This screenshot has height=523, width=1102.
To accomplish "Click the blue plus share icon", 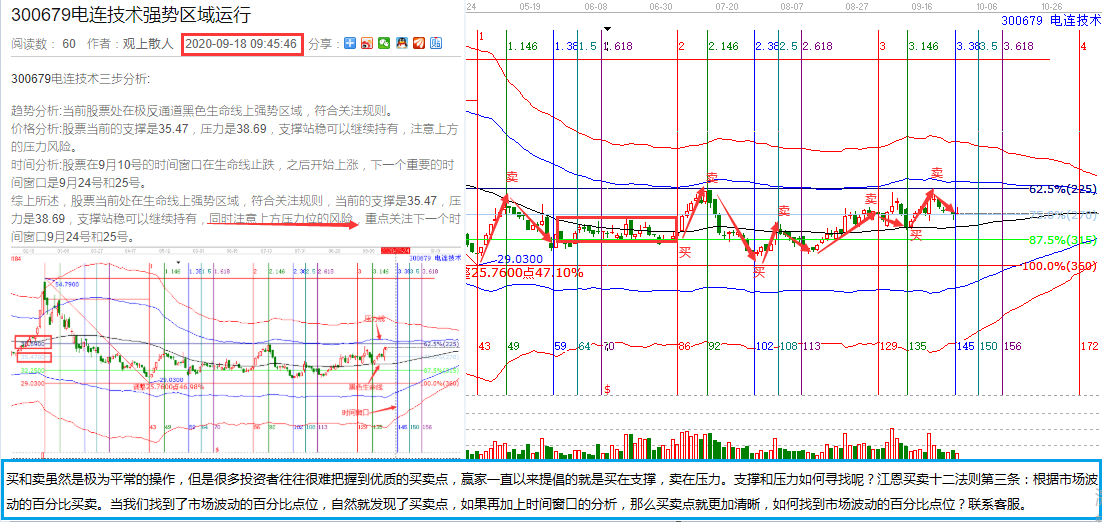I will coord(349,44).
